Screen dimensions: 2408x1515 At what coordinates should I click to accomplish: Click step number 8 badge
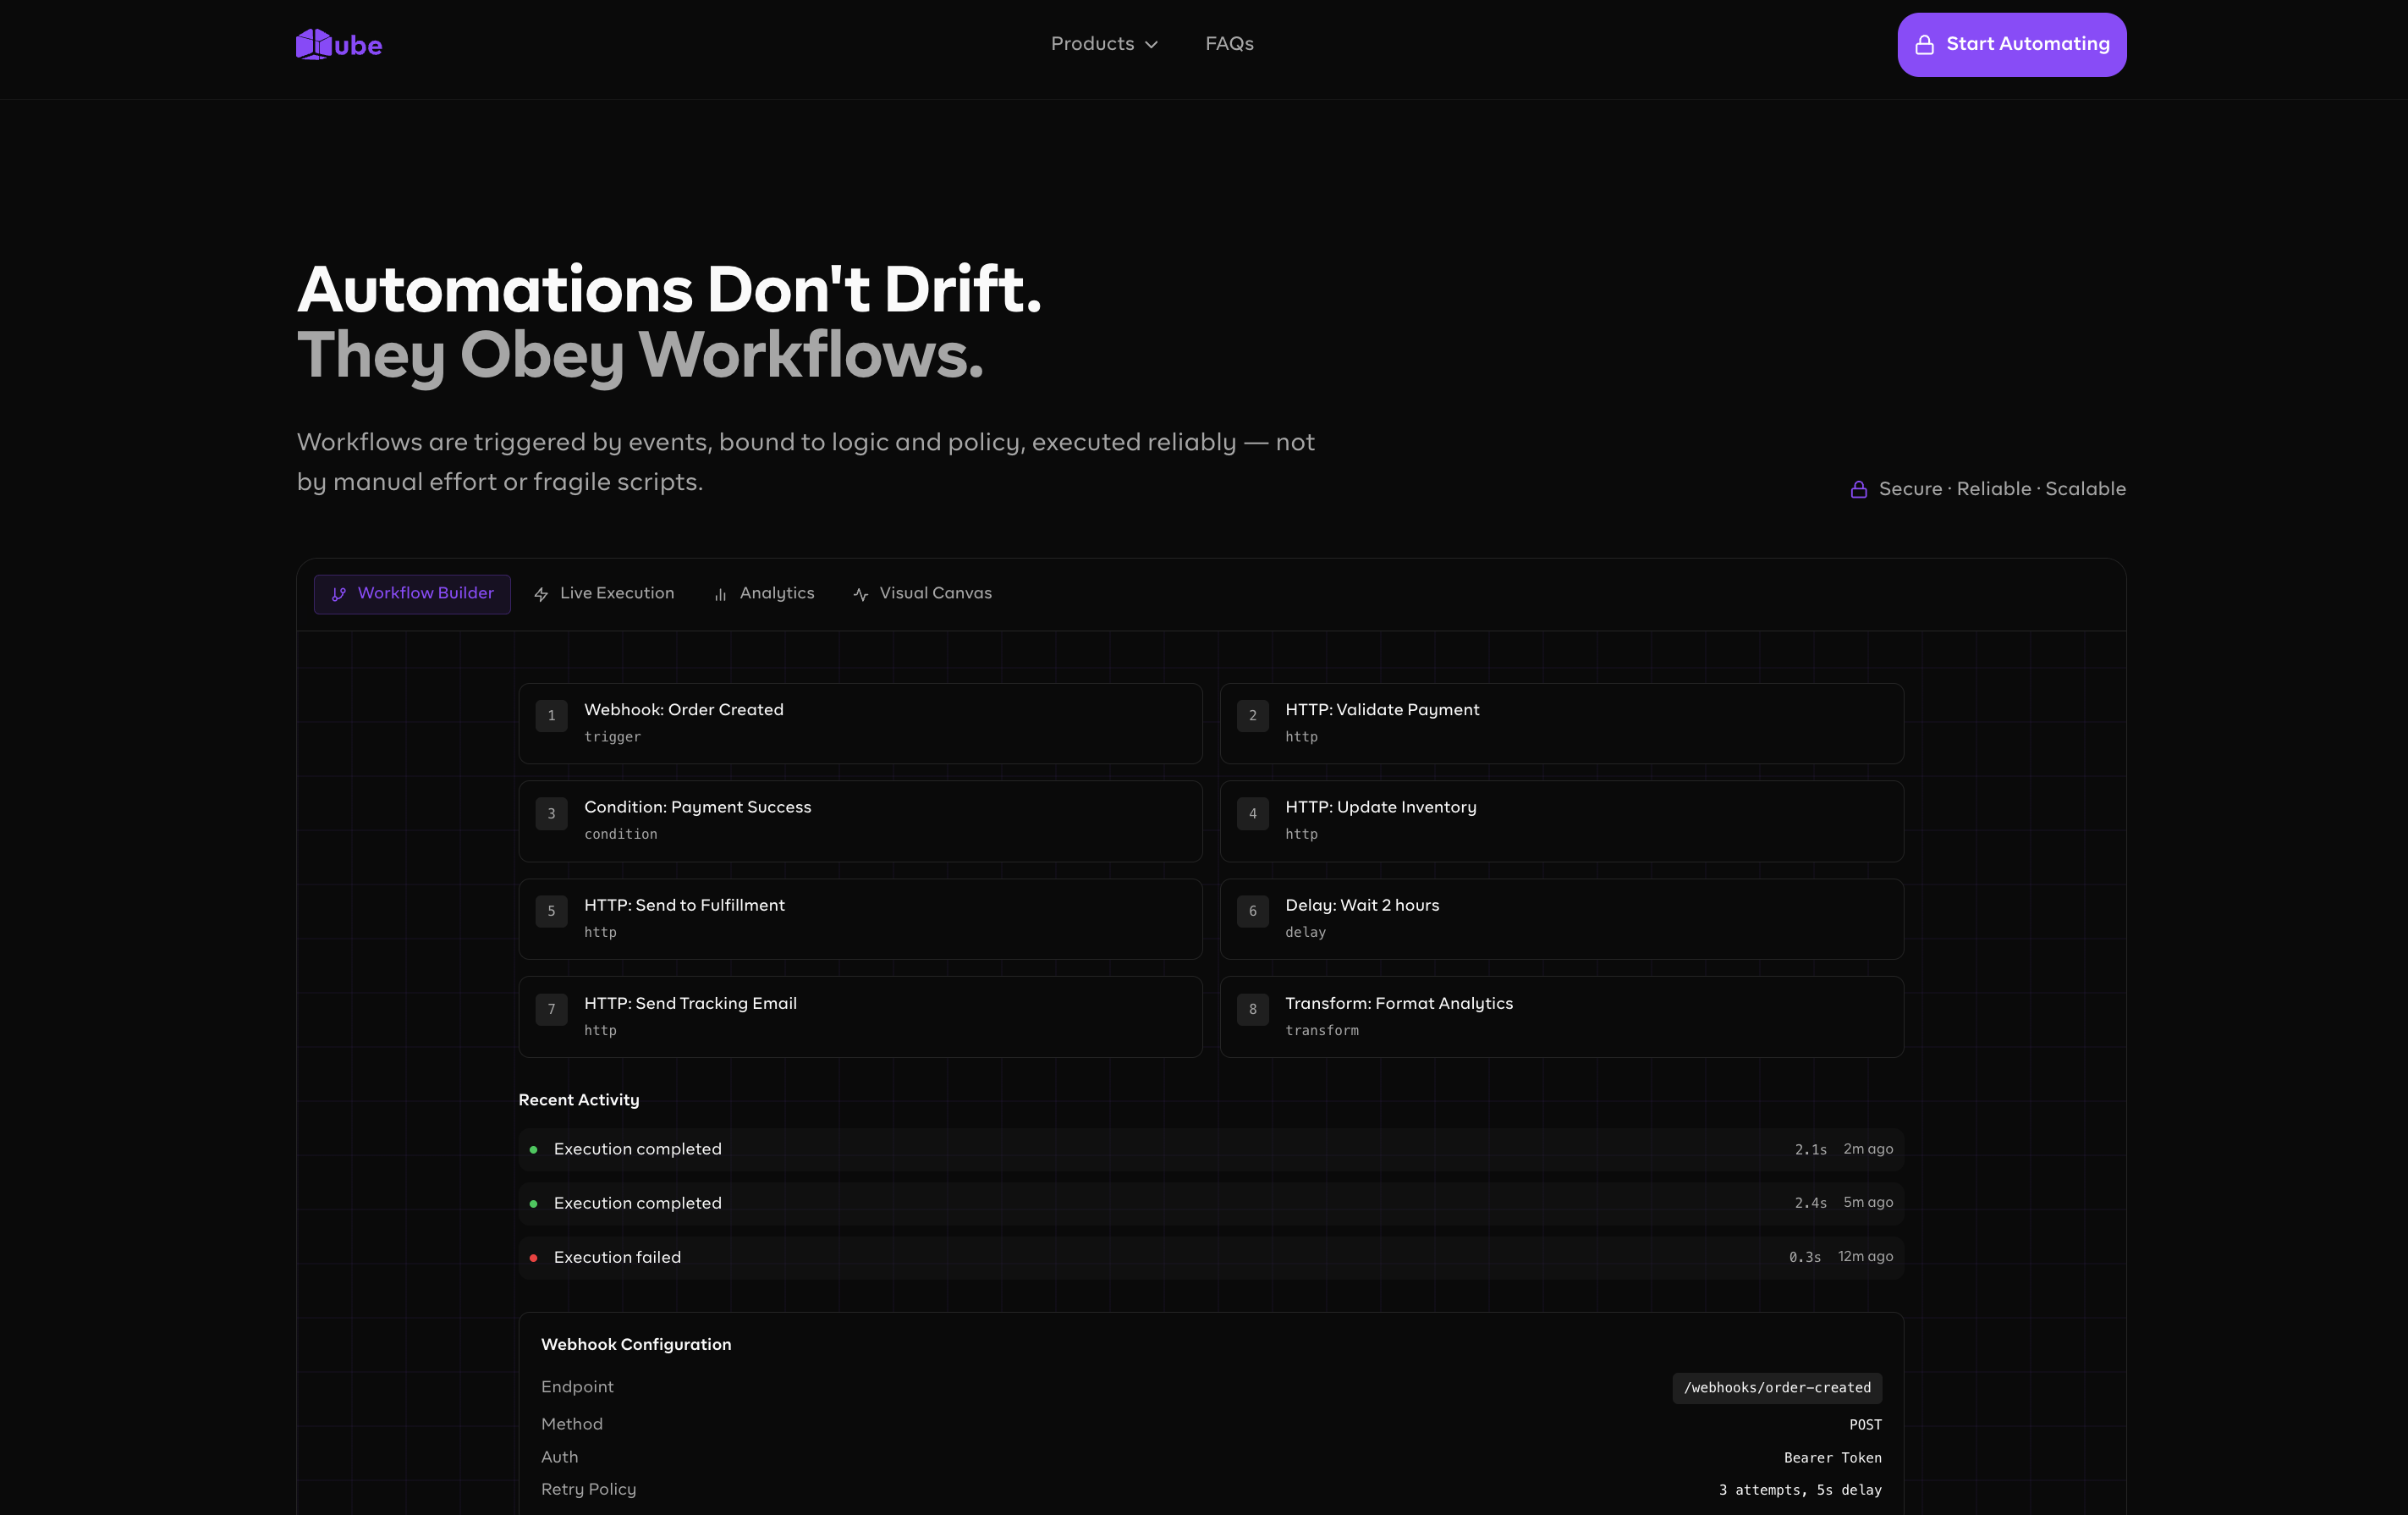[x=1252, y=1009]
